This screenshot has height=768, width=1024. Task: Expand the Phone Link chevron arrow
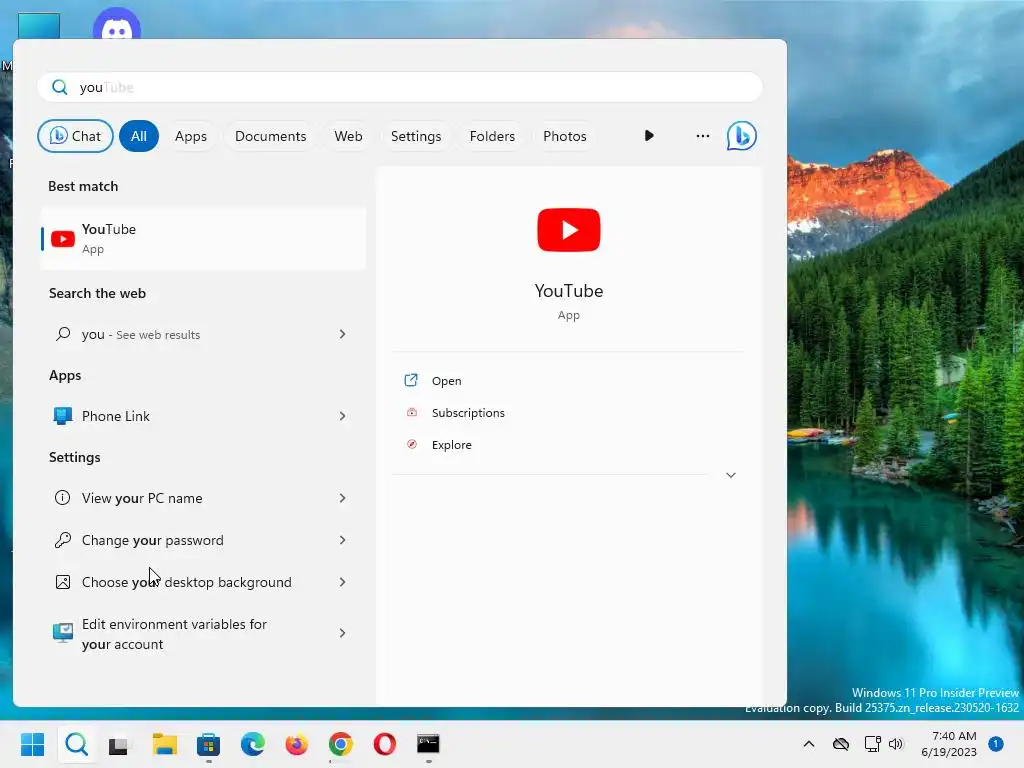342,416
